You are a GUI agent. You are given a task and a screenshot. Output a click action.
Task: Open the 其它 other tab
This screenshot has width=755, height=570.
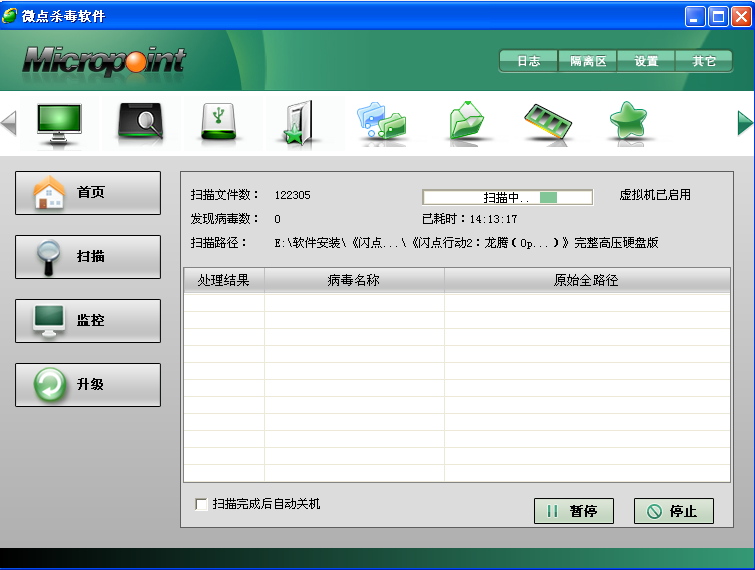(704, 61)
